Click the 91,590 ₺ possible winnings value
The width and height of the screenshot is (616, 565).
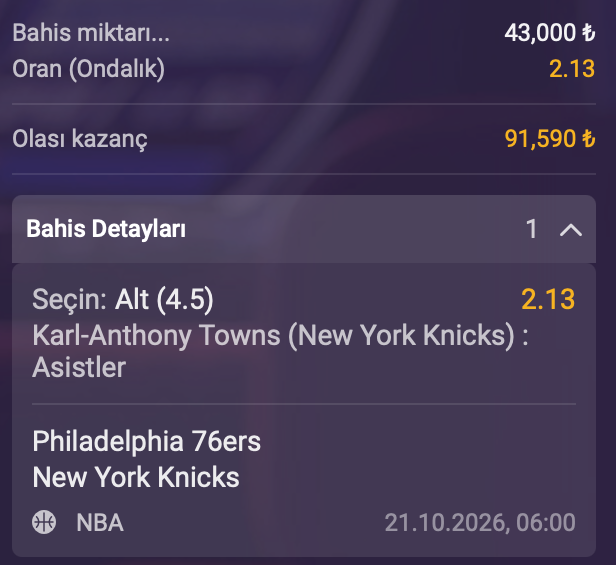550,139
